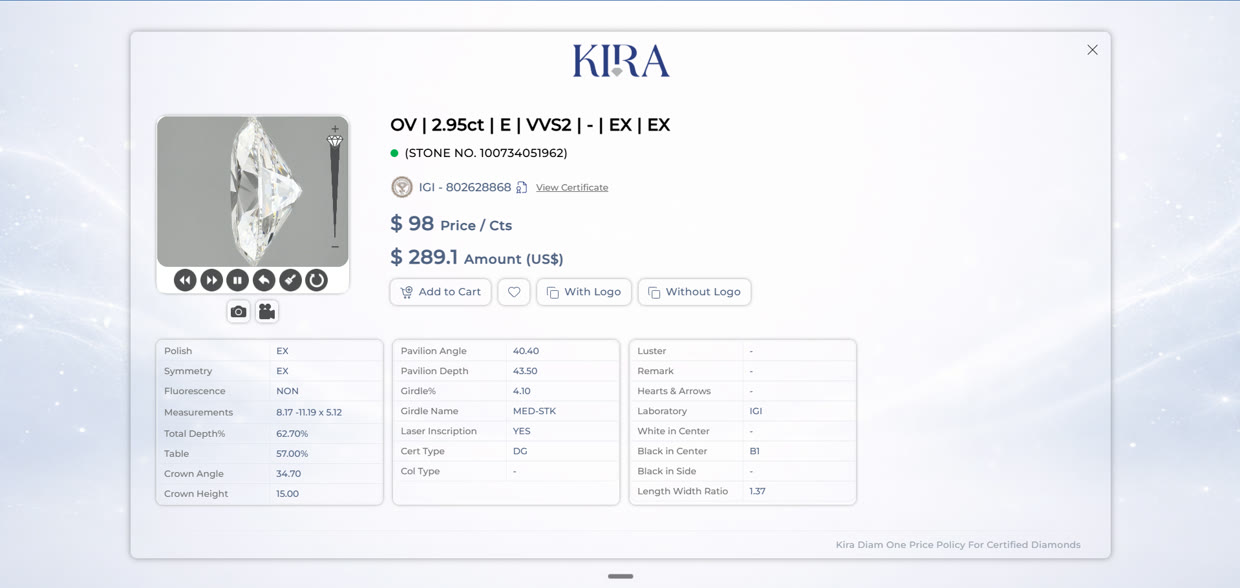The height and width of the screenshot is (588, 1240).
Task: Click the green availability status dot
Action: (394, 153)
